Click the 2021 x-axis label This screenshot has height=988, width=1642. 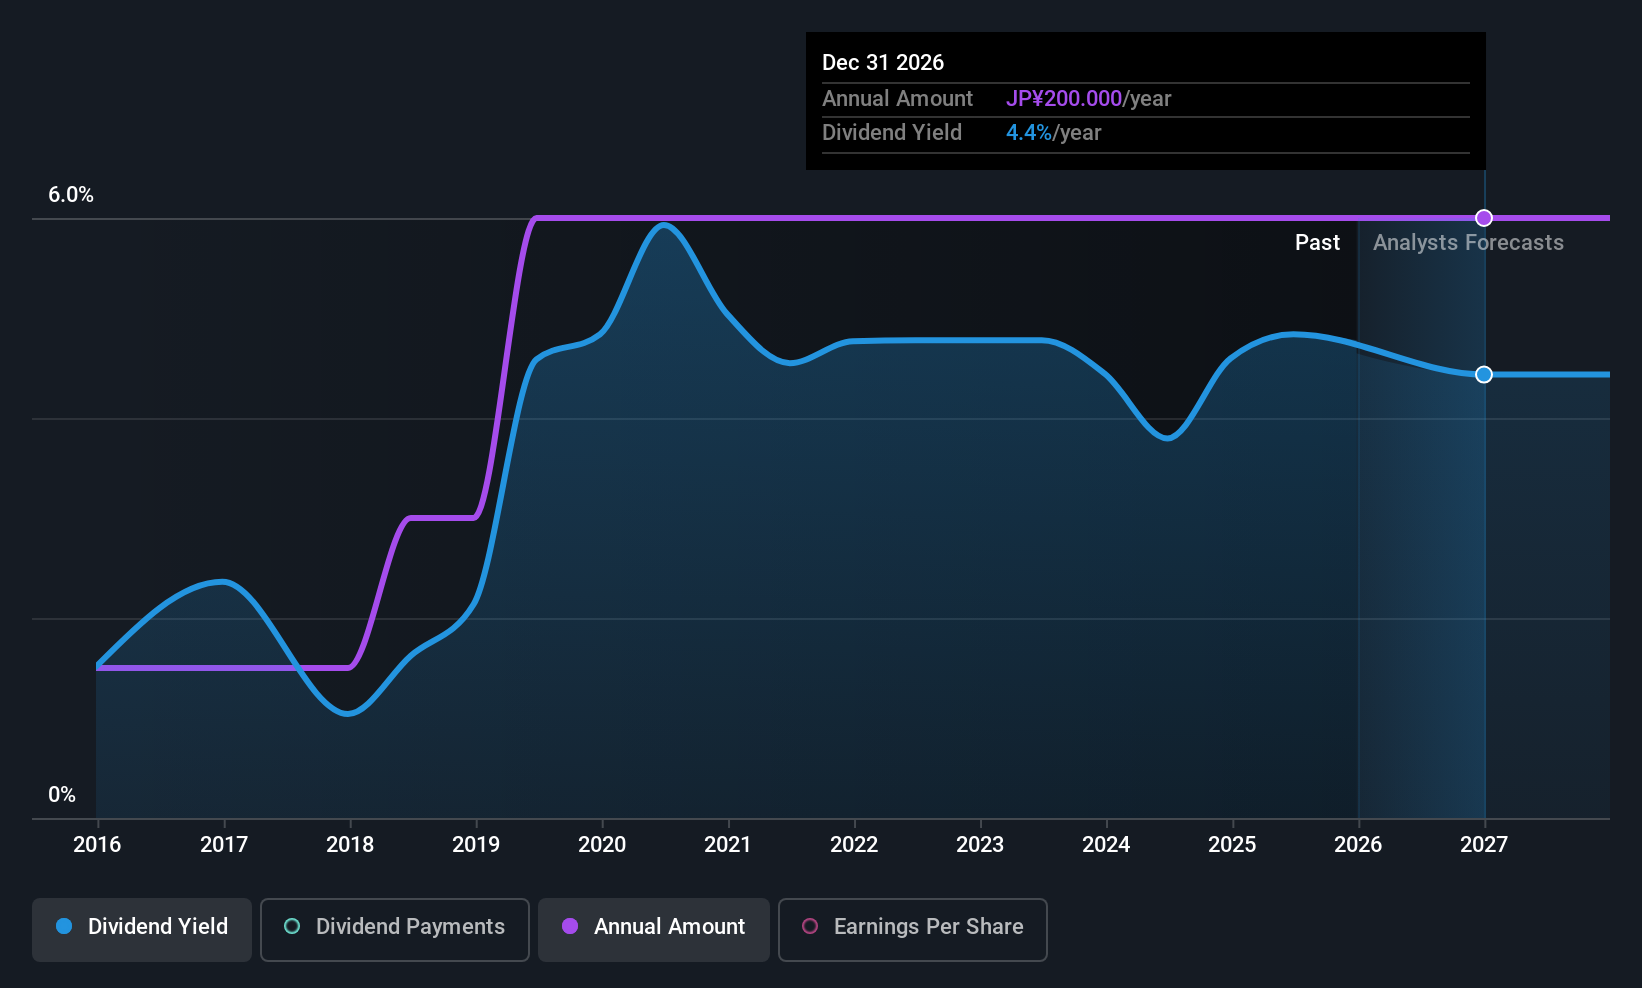728,845
